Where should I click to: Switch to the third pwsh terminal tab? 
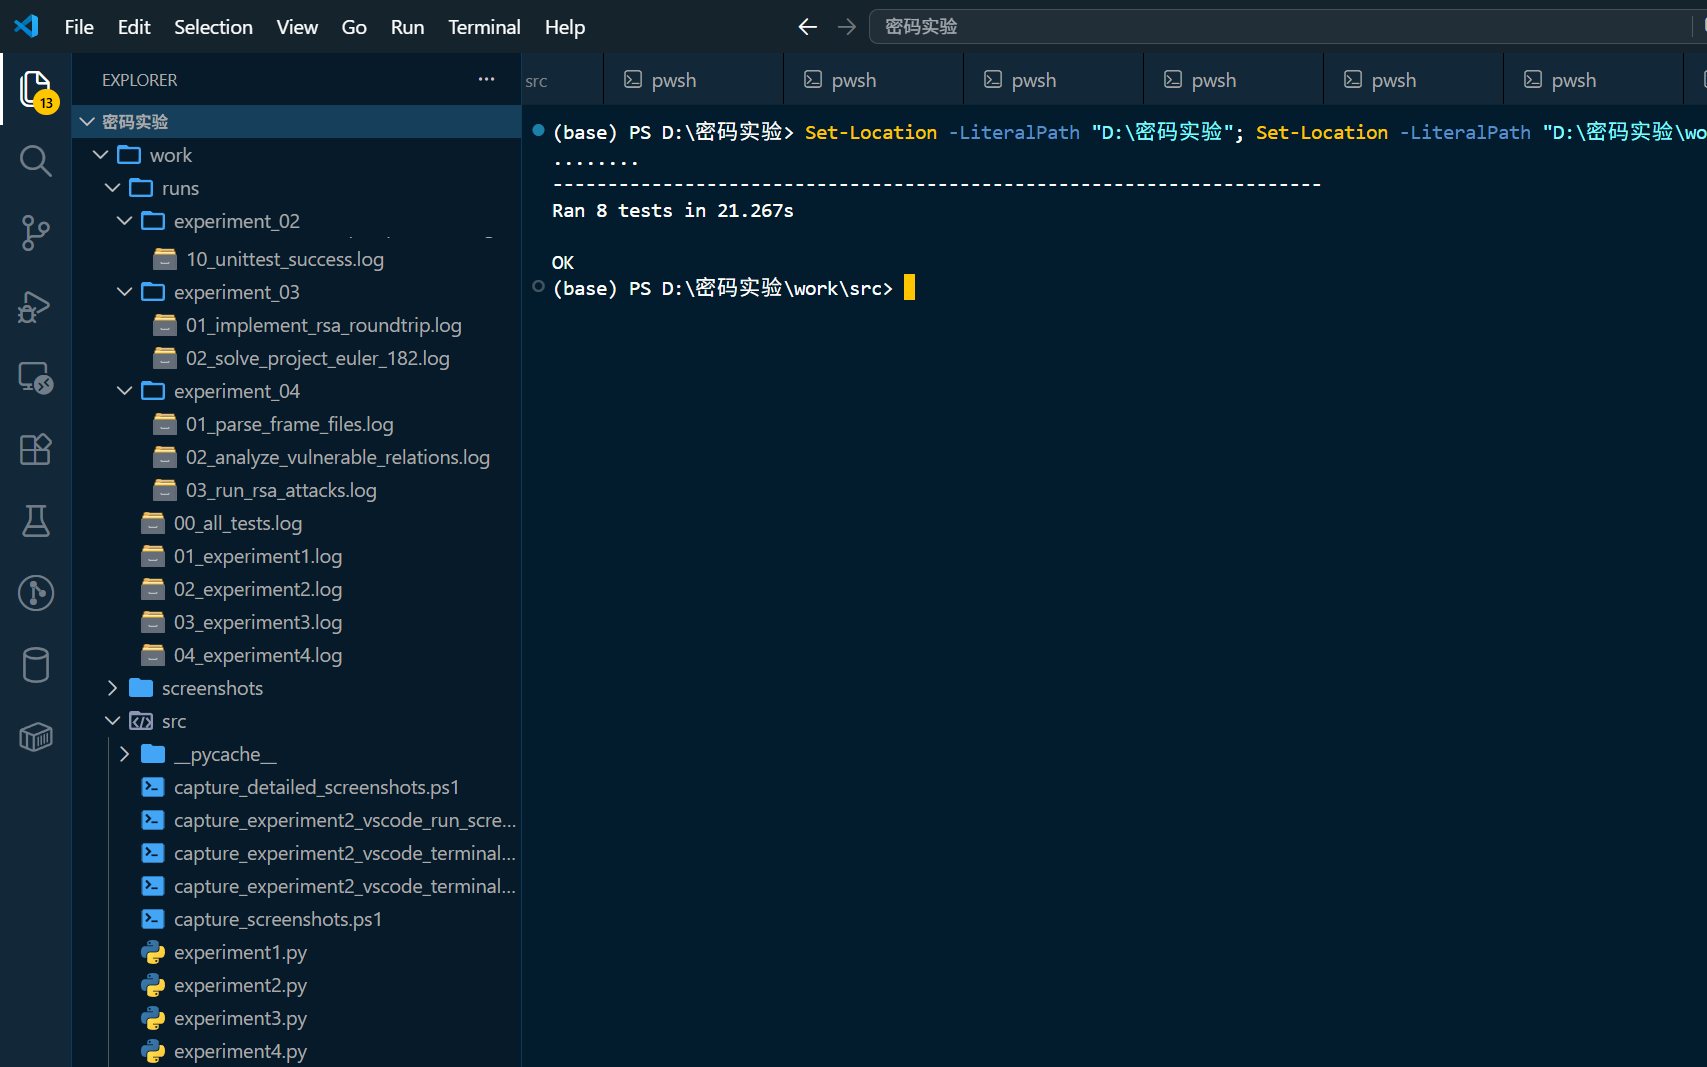(x=1053, y=79)
